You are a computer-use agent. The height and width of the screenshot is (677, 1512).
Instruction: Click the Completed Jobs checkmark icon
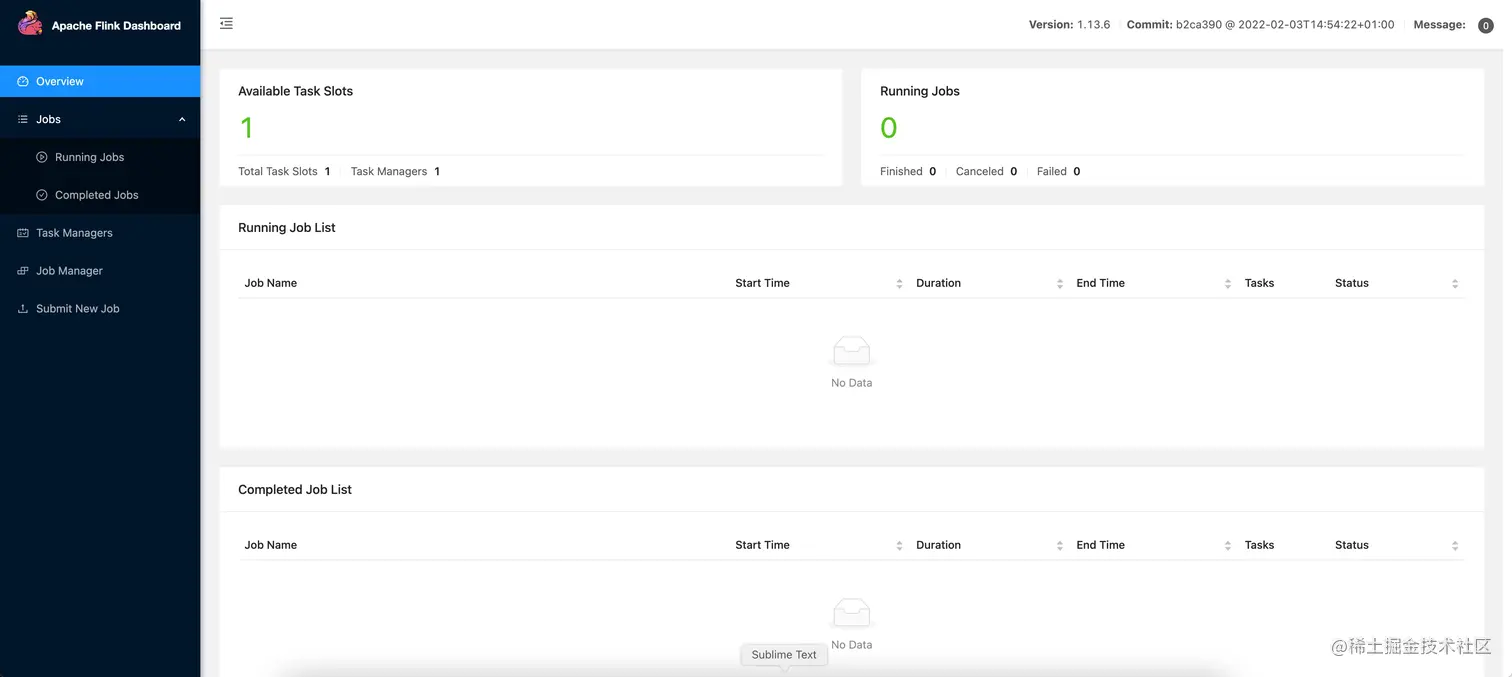pyautogui.click(x=42, y=195)
